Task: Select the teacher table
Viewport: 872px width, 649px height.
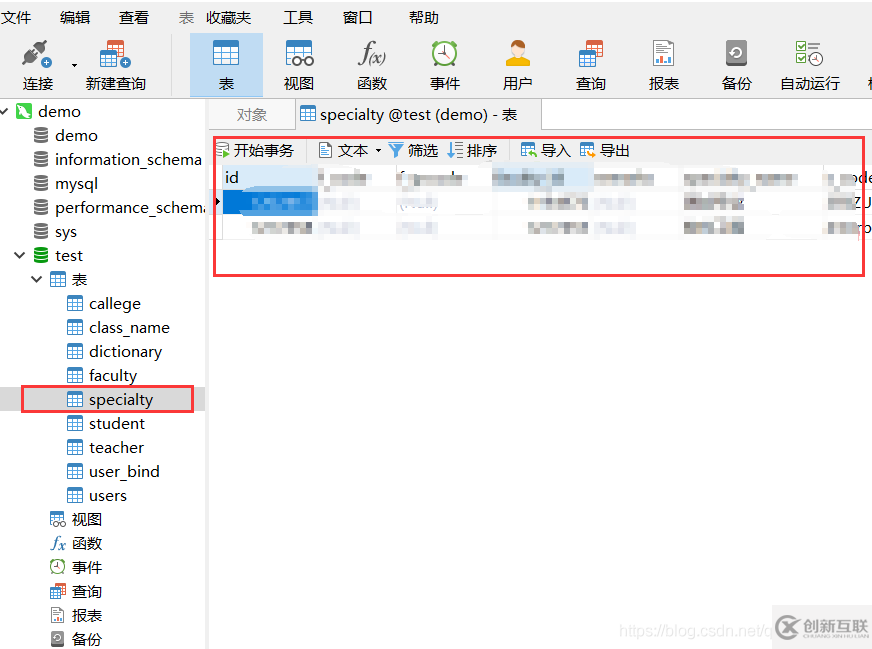Action: click(116, 447)
